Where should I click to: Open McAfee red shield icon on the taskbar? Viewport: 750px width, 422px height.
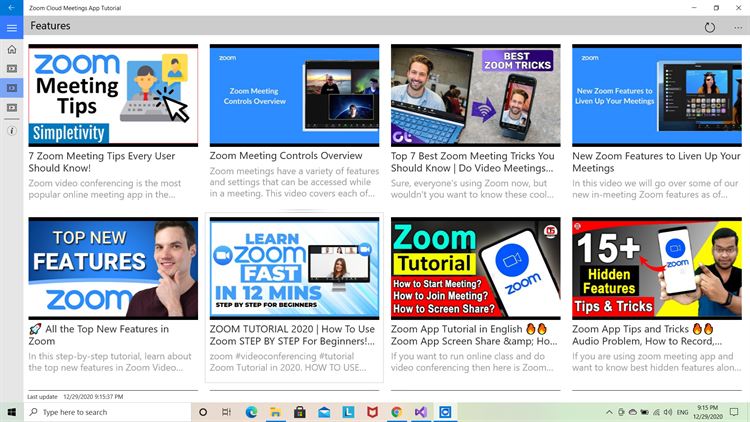click(372, 412)
